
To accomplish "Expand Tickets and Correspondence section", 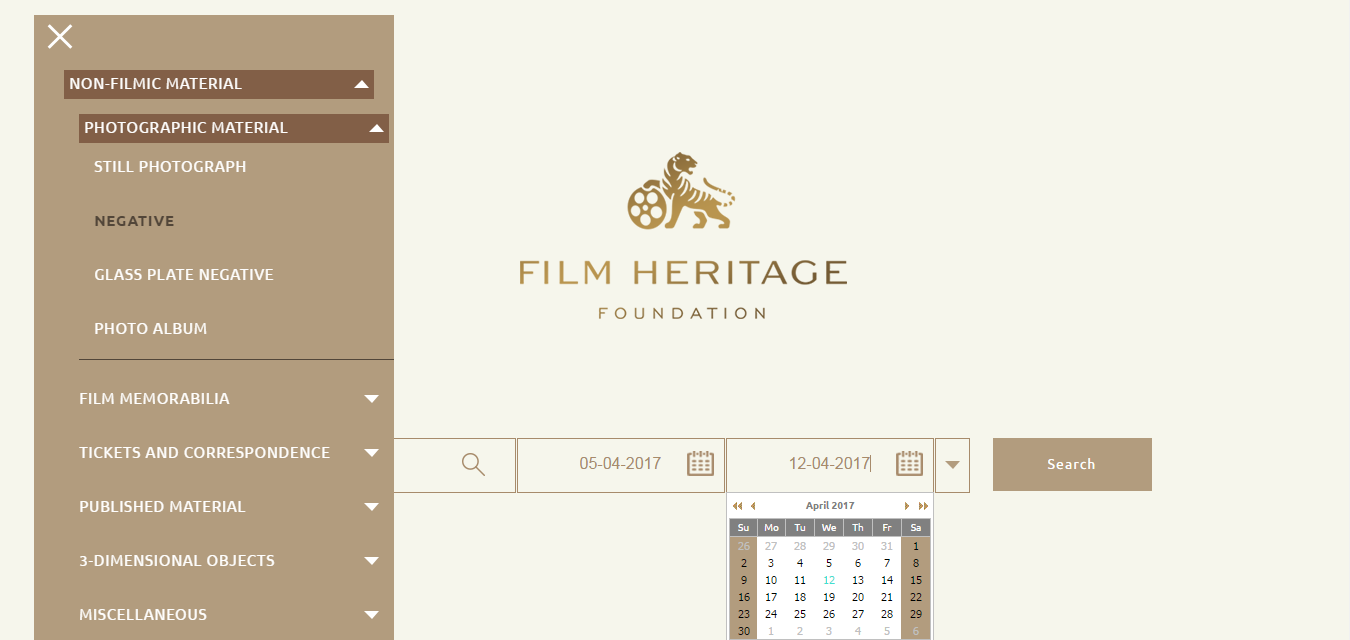I will (372, 453).
